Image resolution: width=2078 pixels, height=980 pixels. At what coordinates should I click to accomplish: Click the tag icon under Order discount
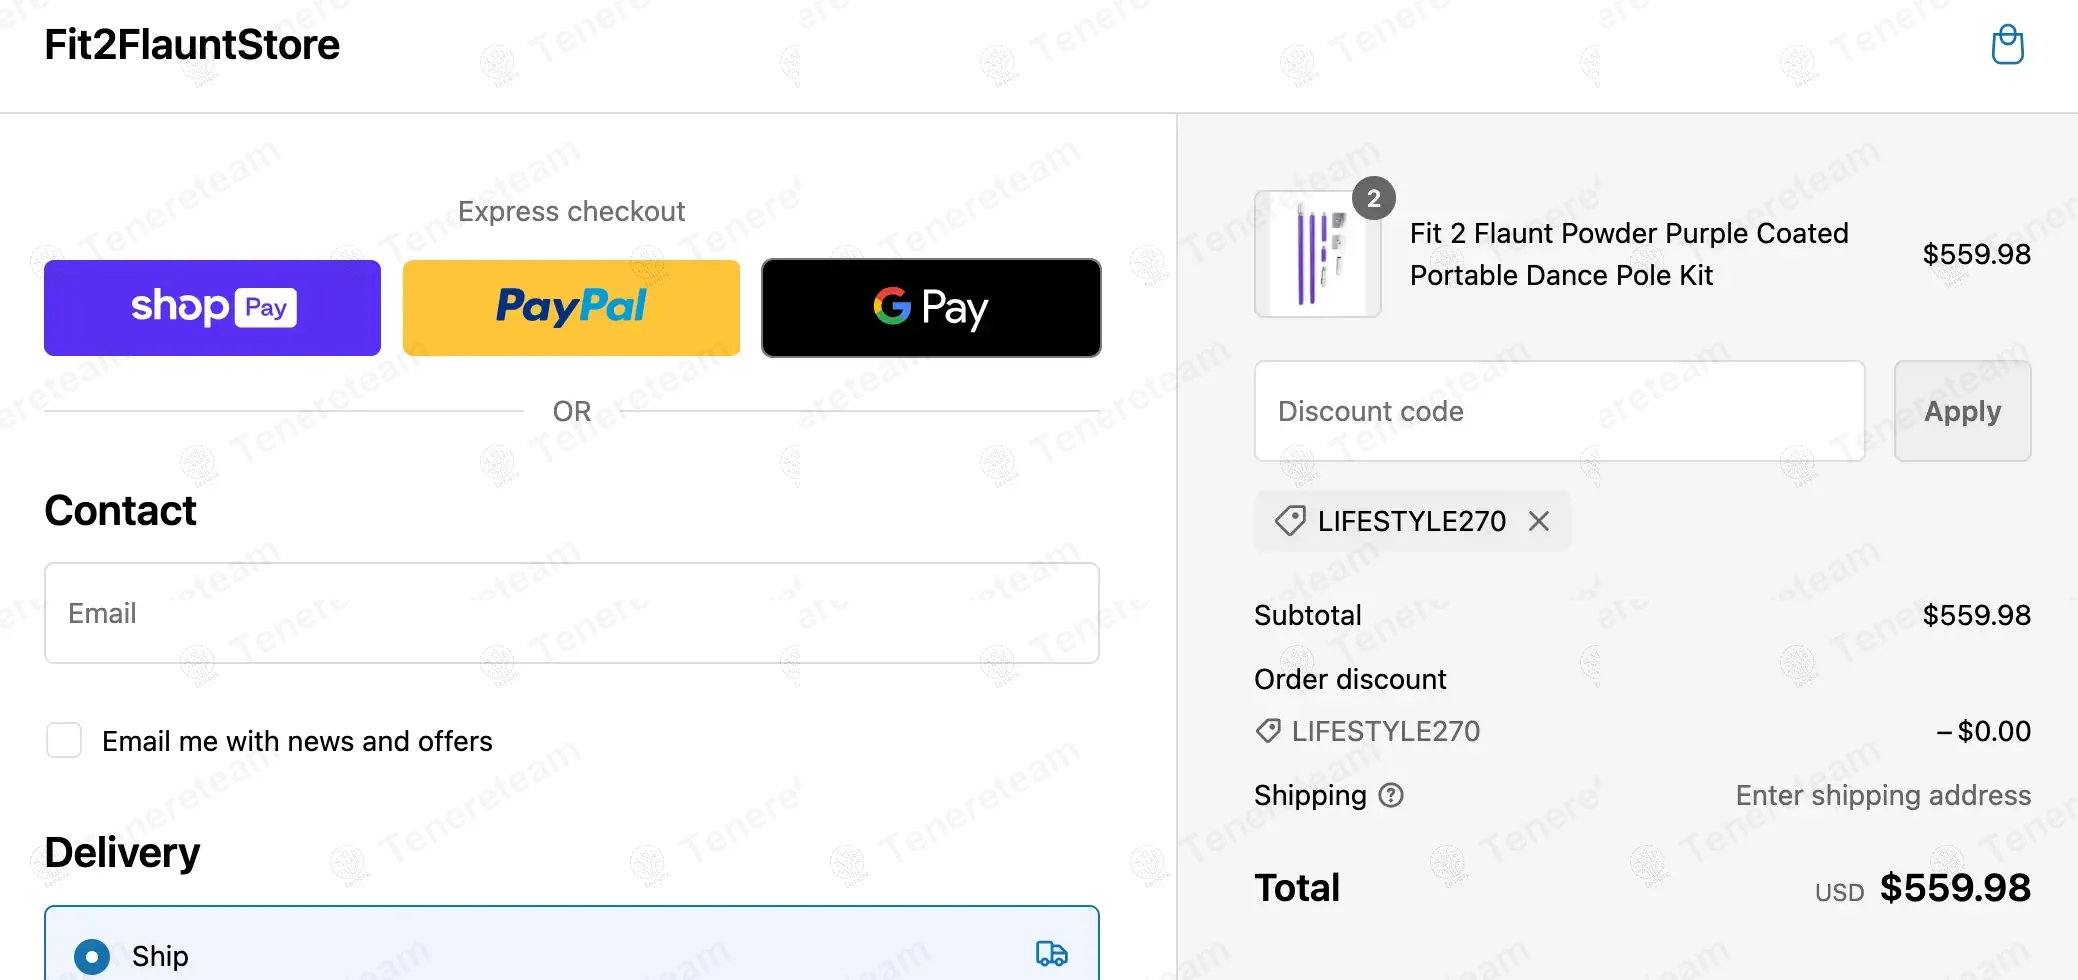pyautogui.click(x=1268, y=731)
